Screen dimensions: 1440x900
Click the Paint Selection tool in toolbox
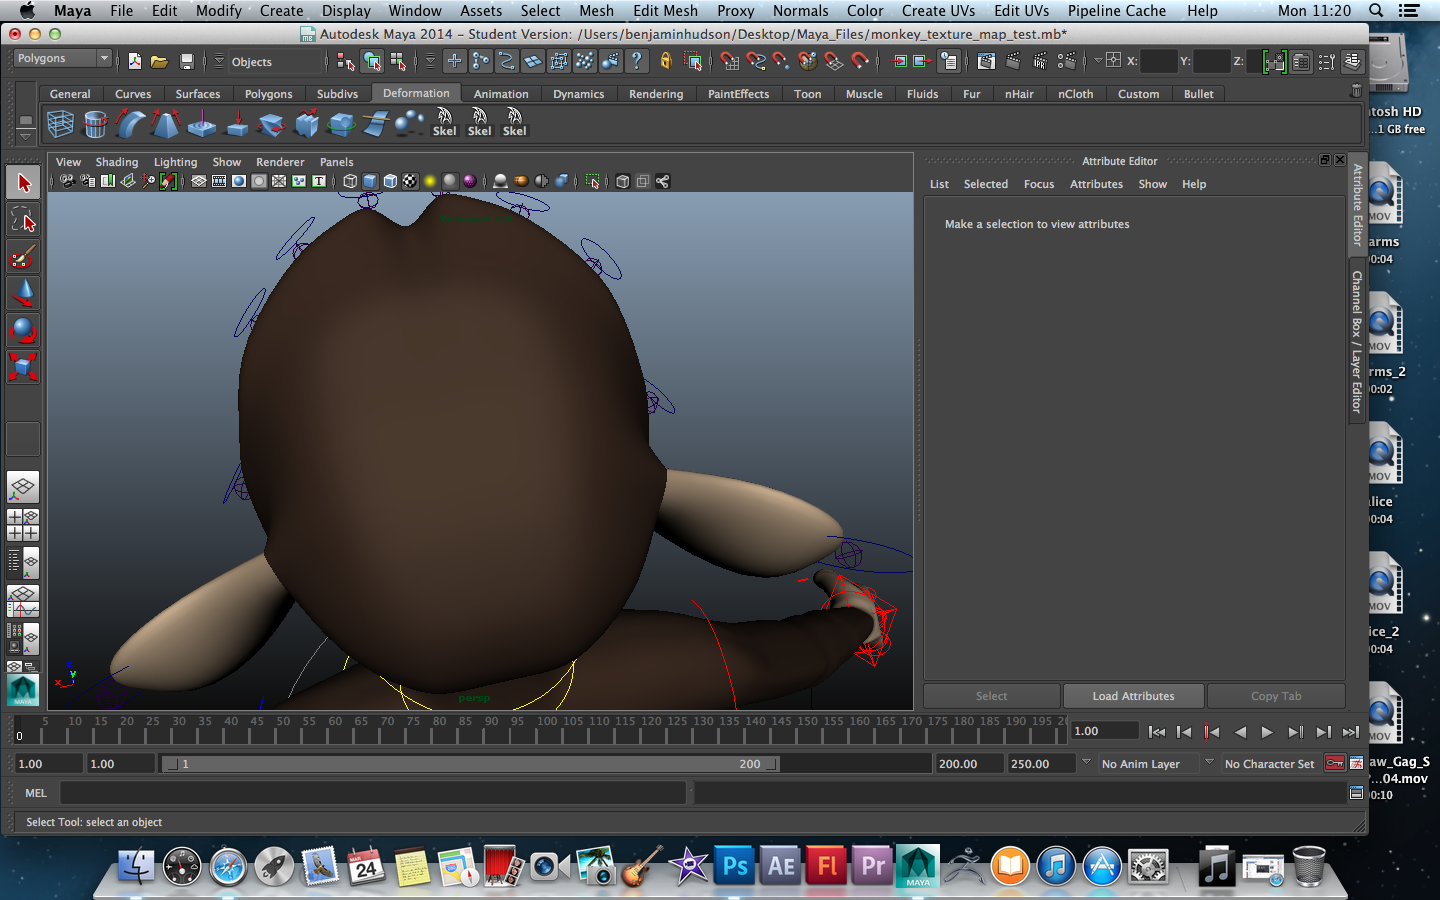click(23, 257)
